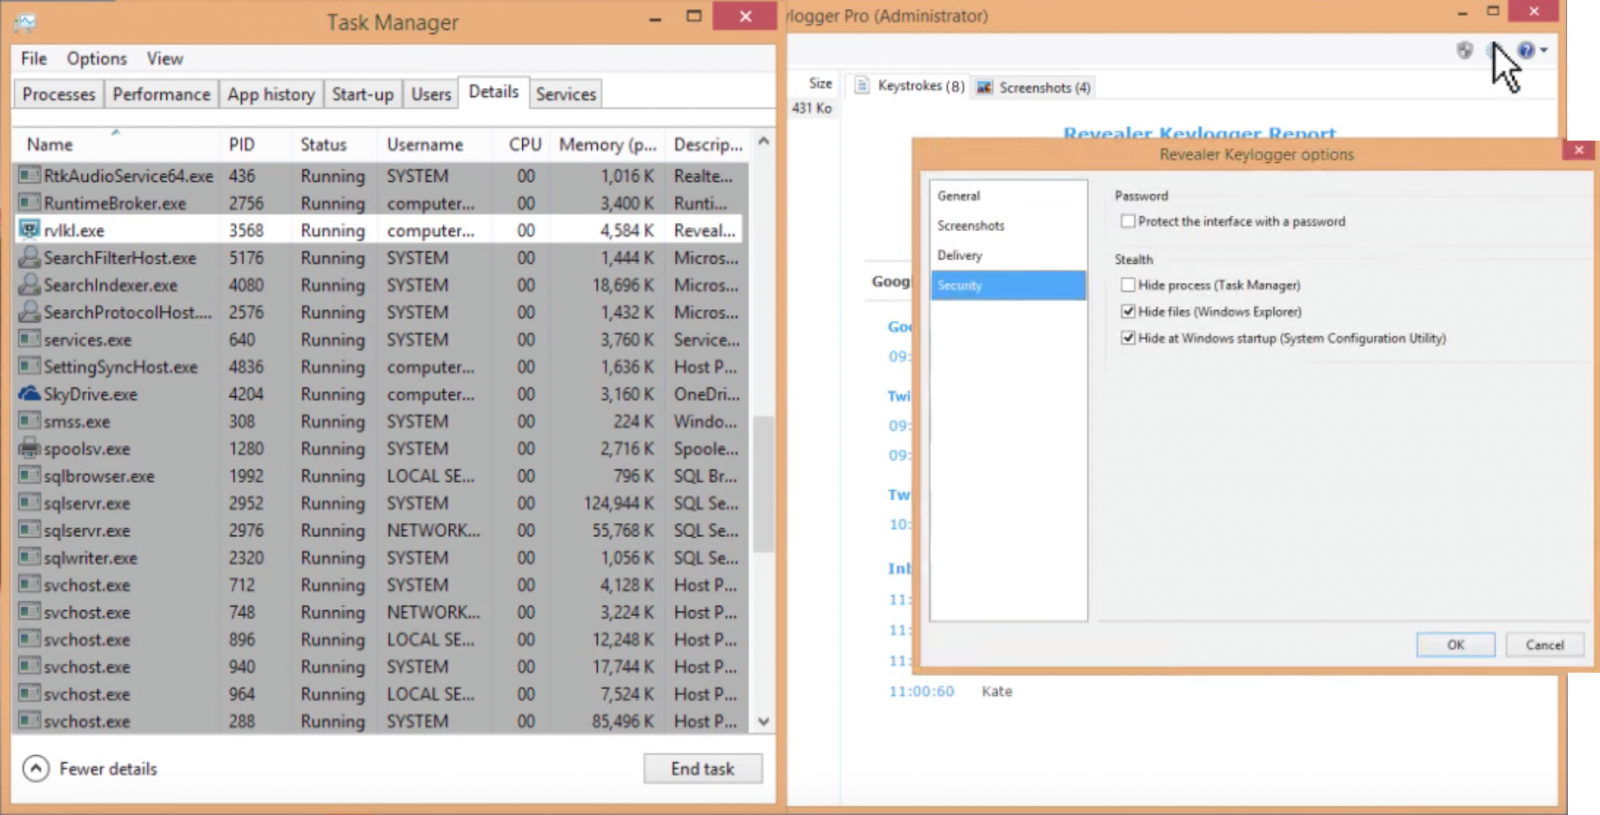Uncheck Hide files (Windows Explorer)
The height and width of the screenshot is (815, 1600).
pos(1128,312)
